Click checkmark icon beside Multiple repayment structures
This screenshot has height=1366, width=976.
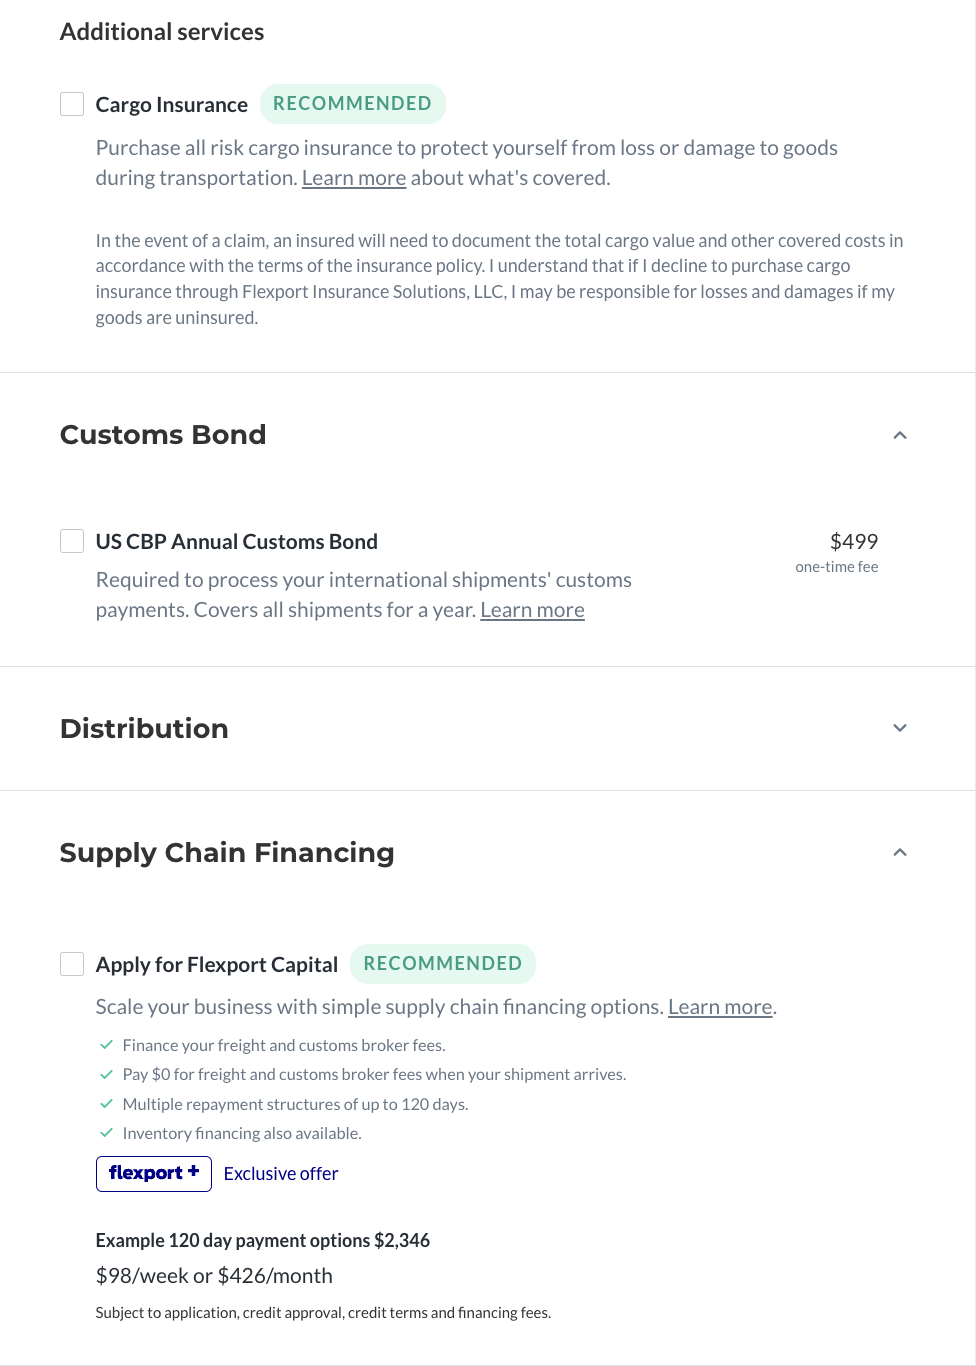tap(106, 1104)
